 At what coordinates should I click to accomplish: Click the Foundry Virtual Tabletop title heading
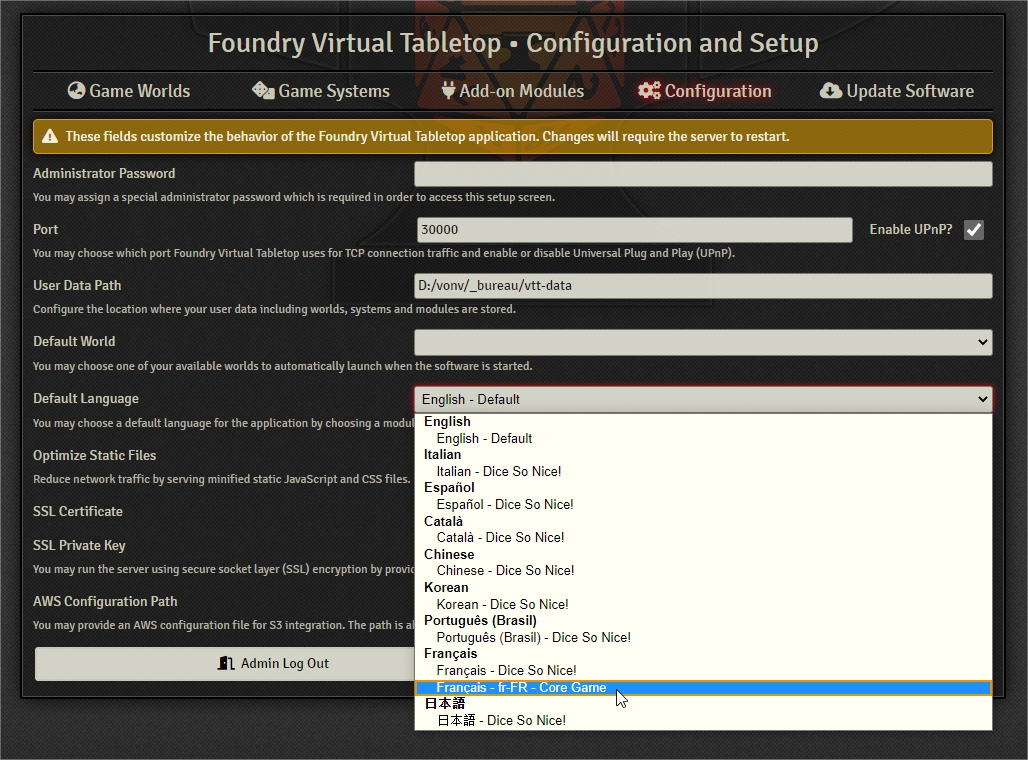(513, 43)
